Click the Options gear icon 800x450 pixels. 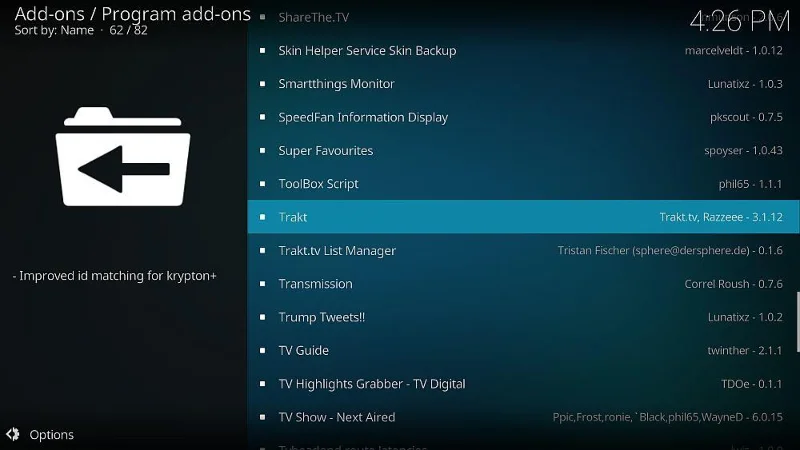[x=13, y=434]
